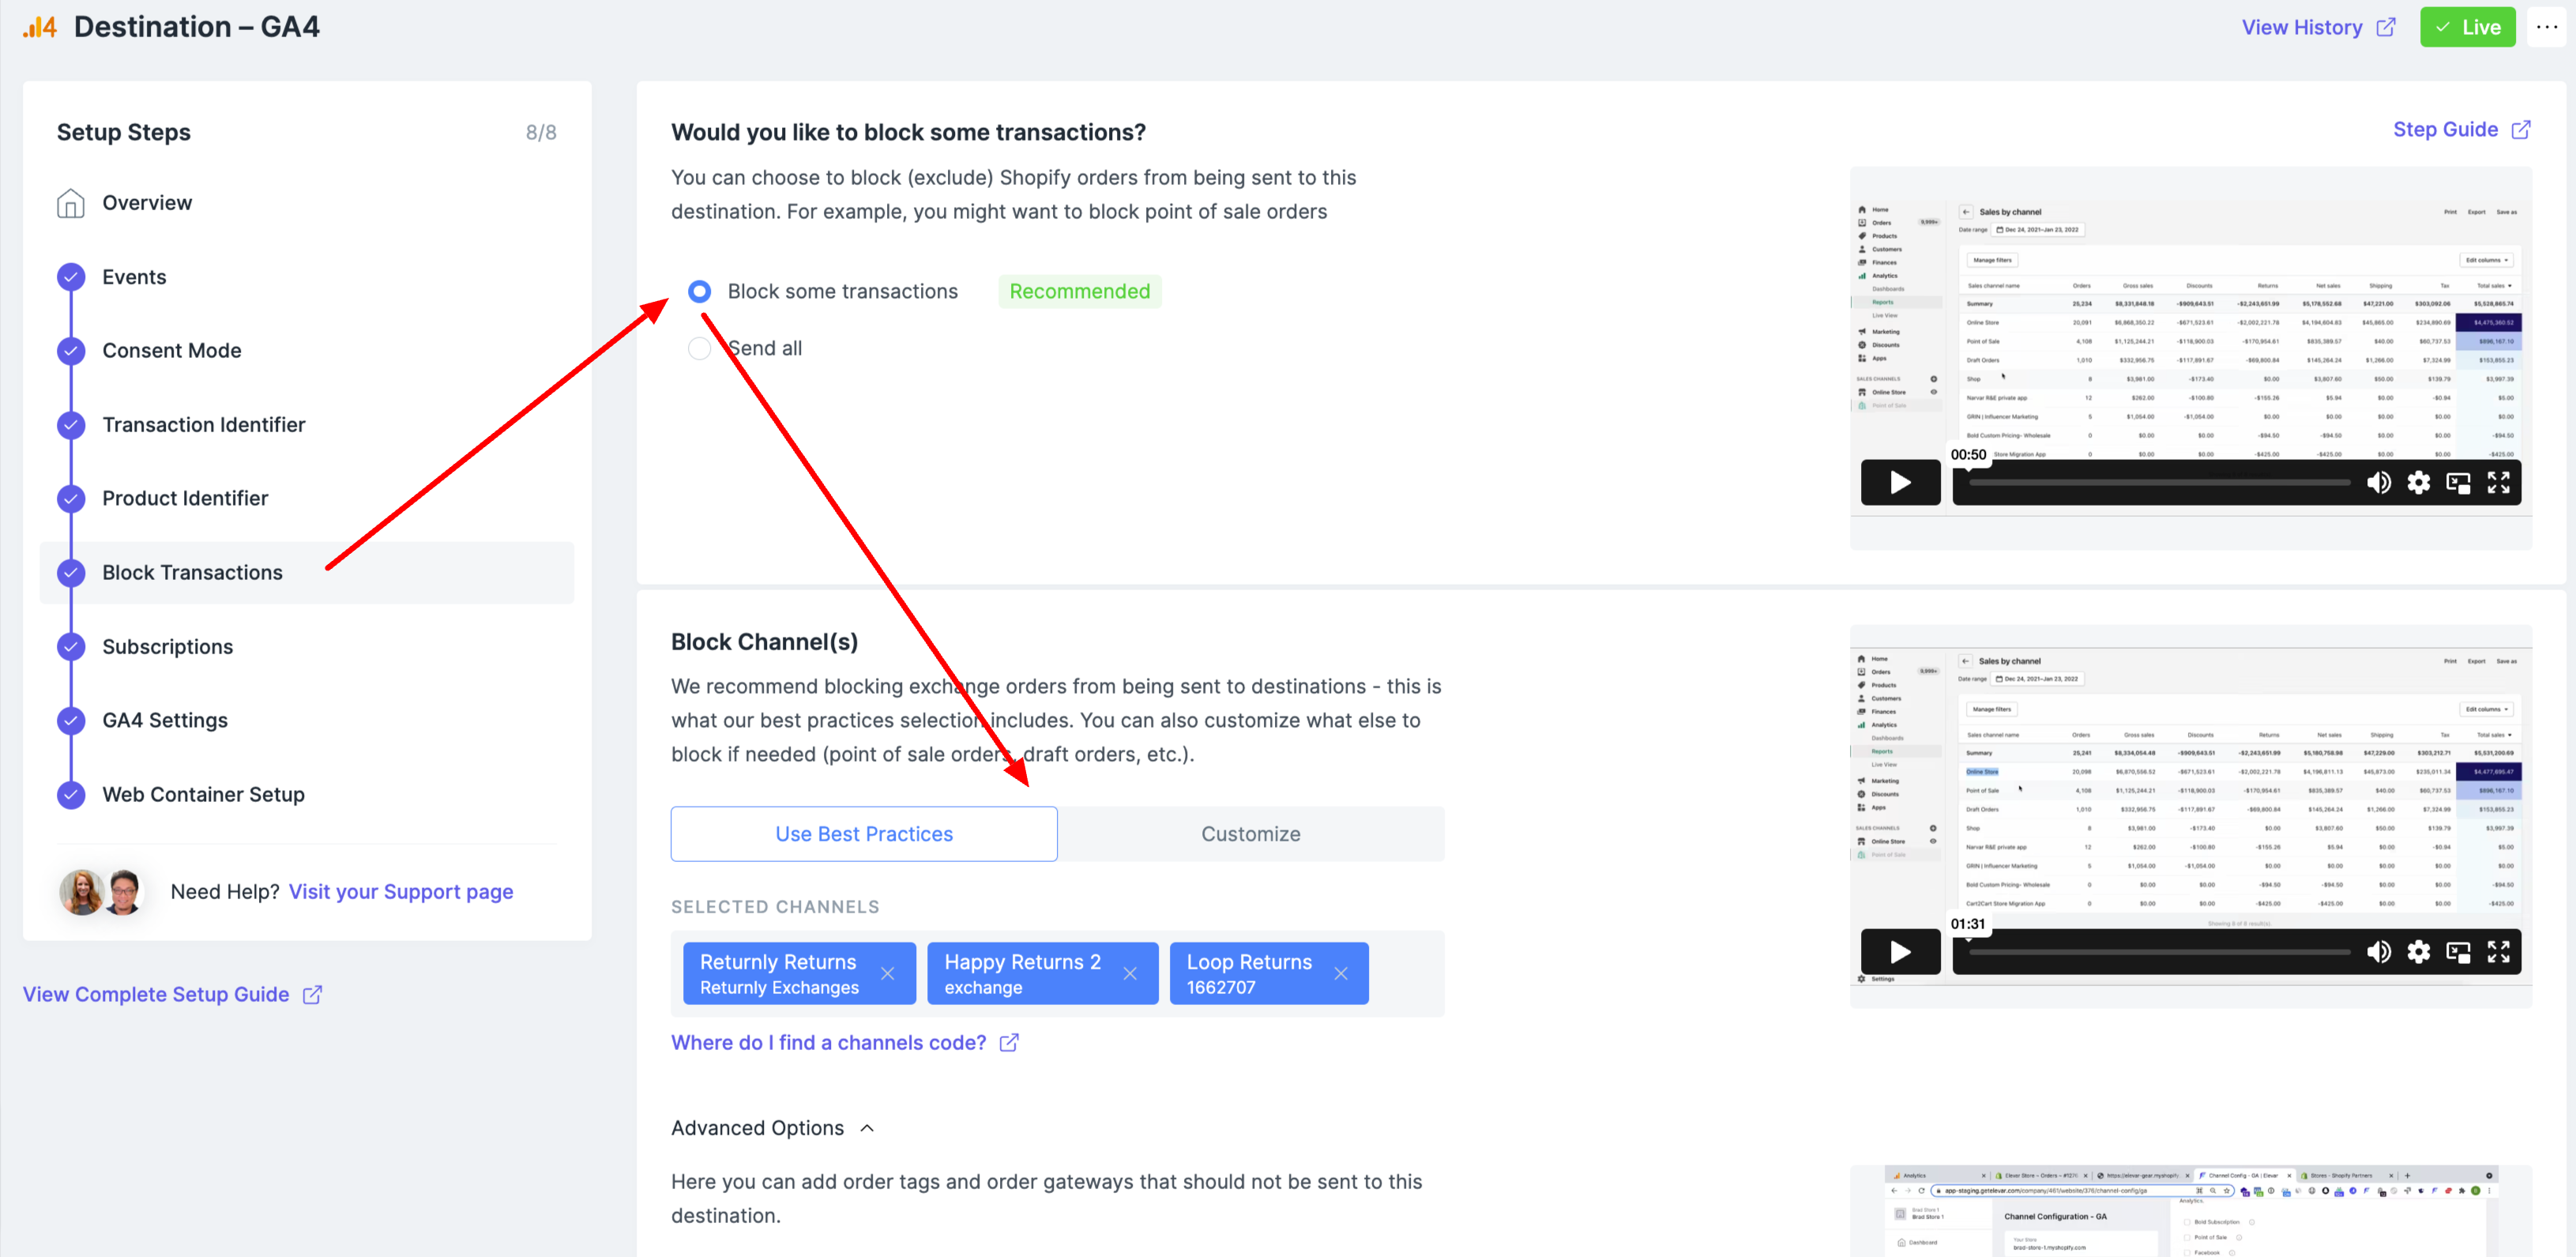Screen dimensions: 2576x1257
Task: Select Block some transactions radio button
Action: 699,291
